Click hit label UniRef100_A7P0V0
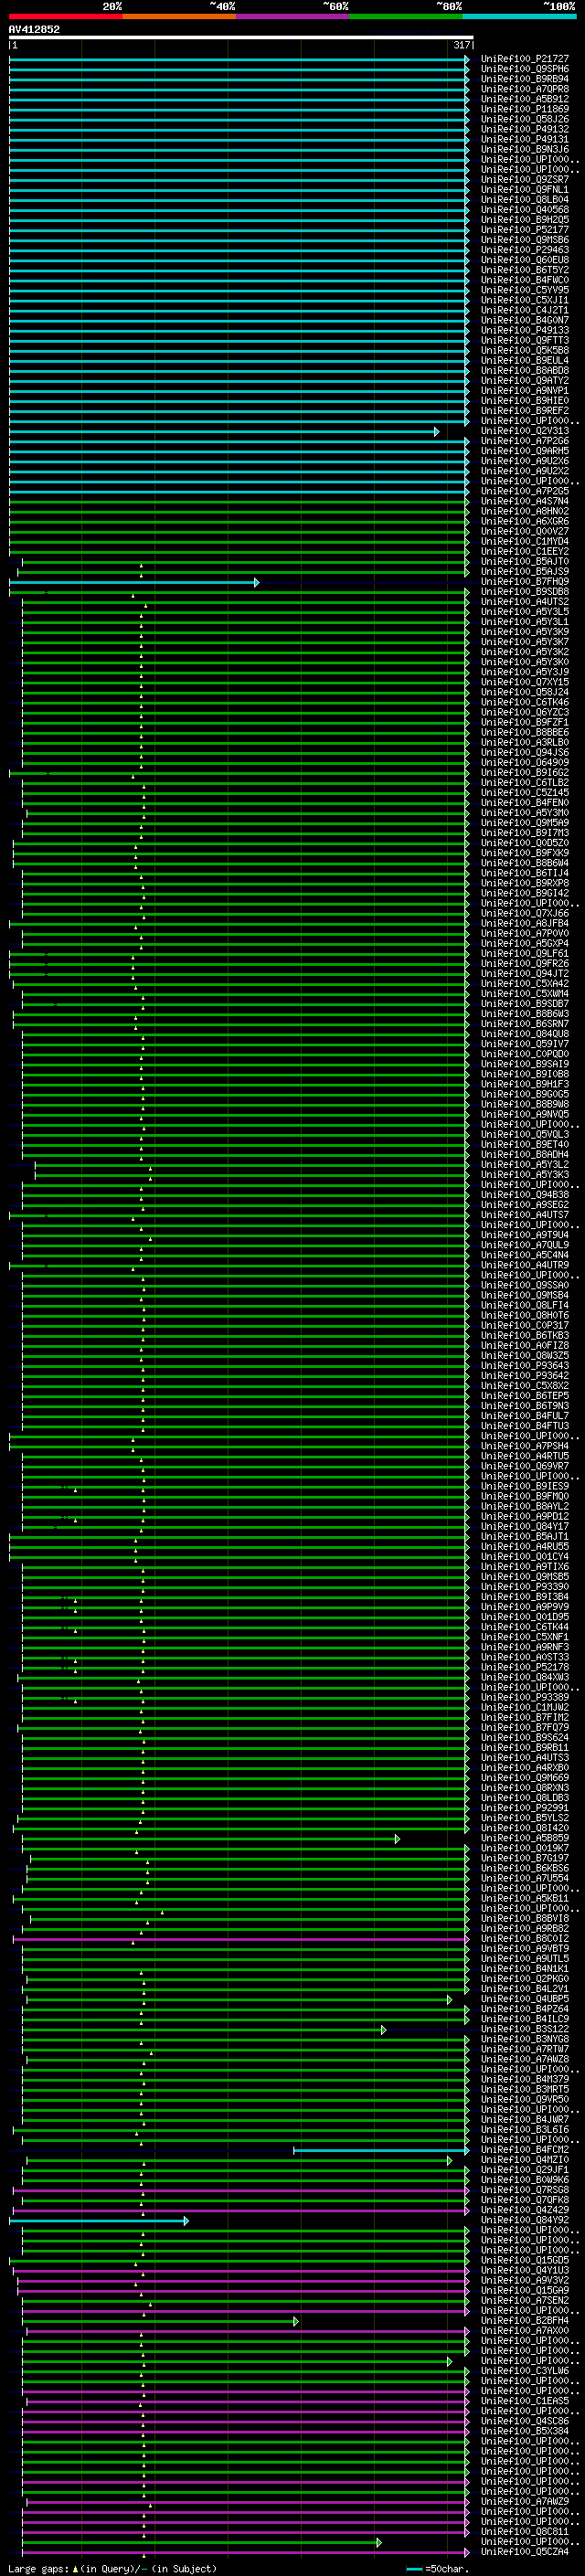Screen dimensions: 585x2576 pyautogui.click(x=525, y=933)
